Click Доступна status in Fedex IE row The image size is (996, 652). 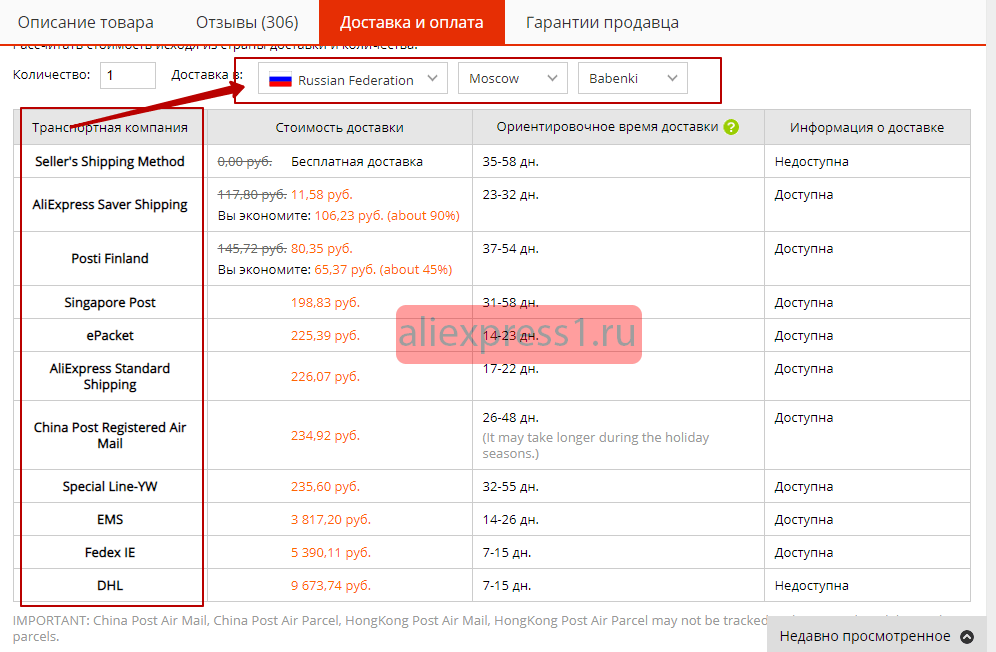coord(804,553)
